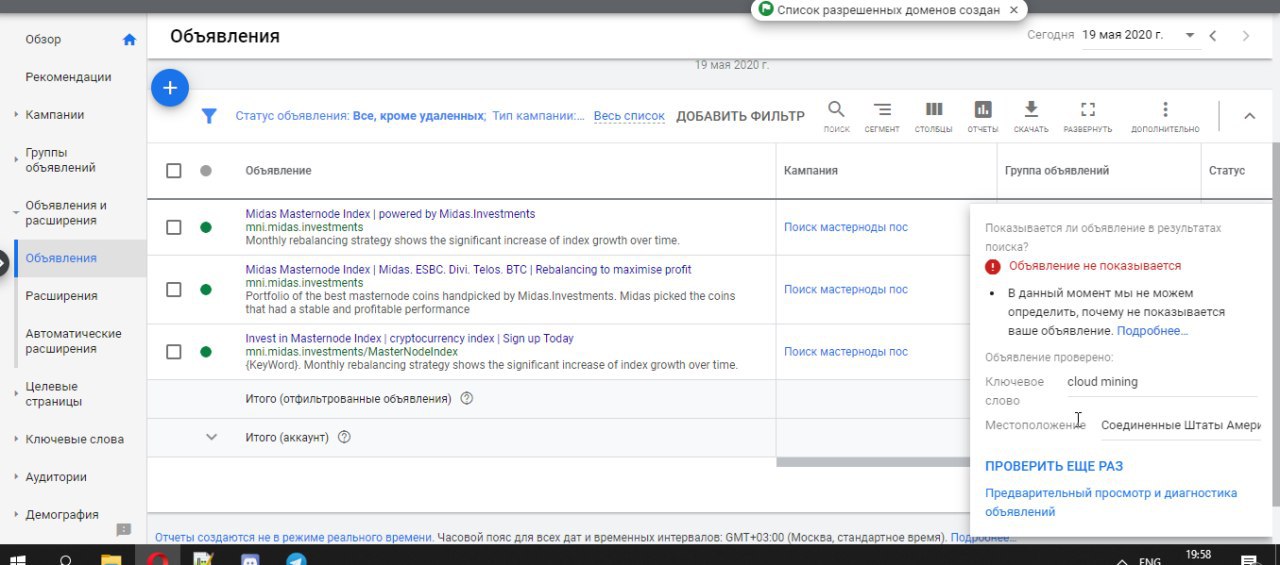Open Обзор in the sidebar
The width and height of the screenshot is (1280, 565).
[x=43, y=40]
